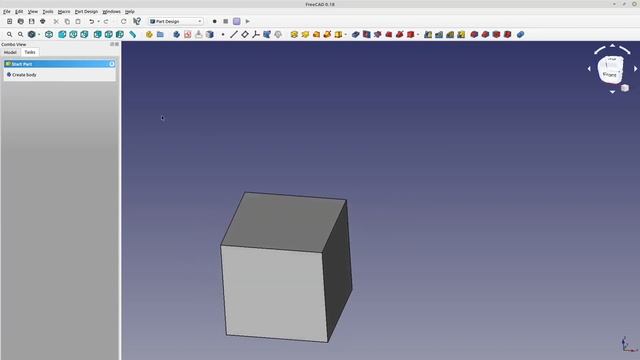Image resolution: width=640 pixels, height=360 pixels.
Task: Select the Chamfer tool
Action: point(485,35)
